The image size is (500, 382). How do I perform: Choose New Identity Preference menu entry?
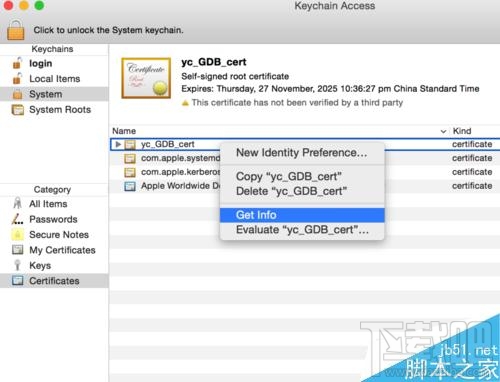(x=302, y=153)
